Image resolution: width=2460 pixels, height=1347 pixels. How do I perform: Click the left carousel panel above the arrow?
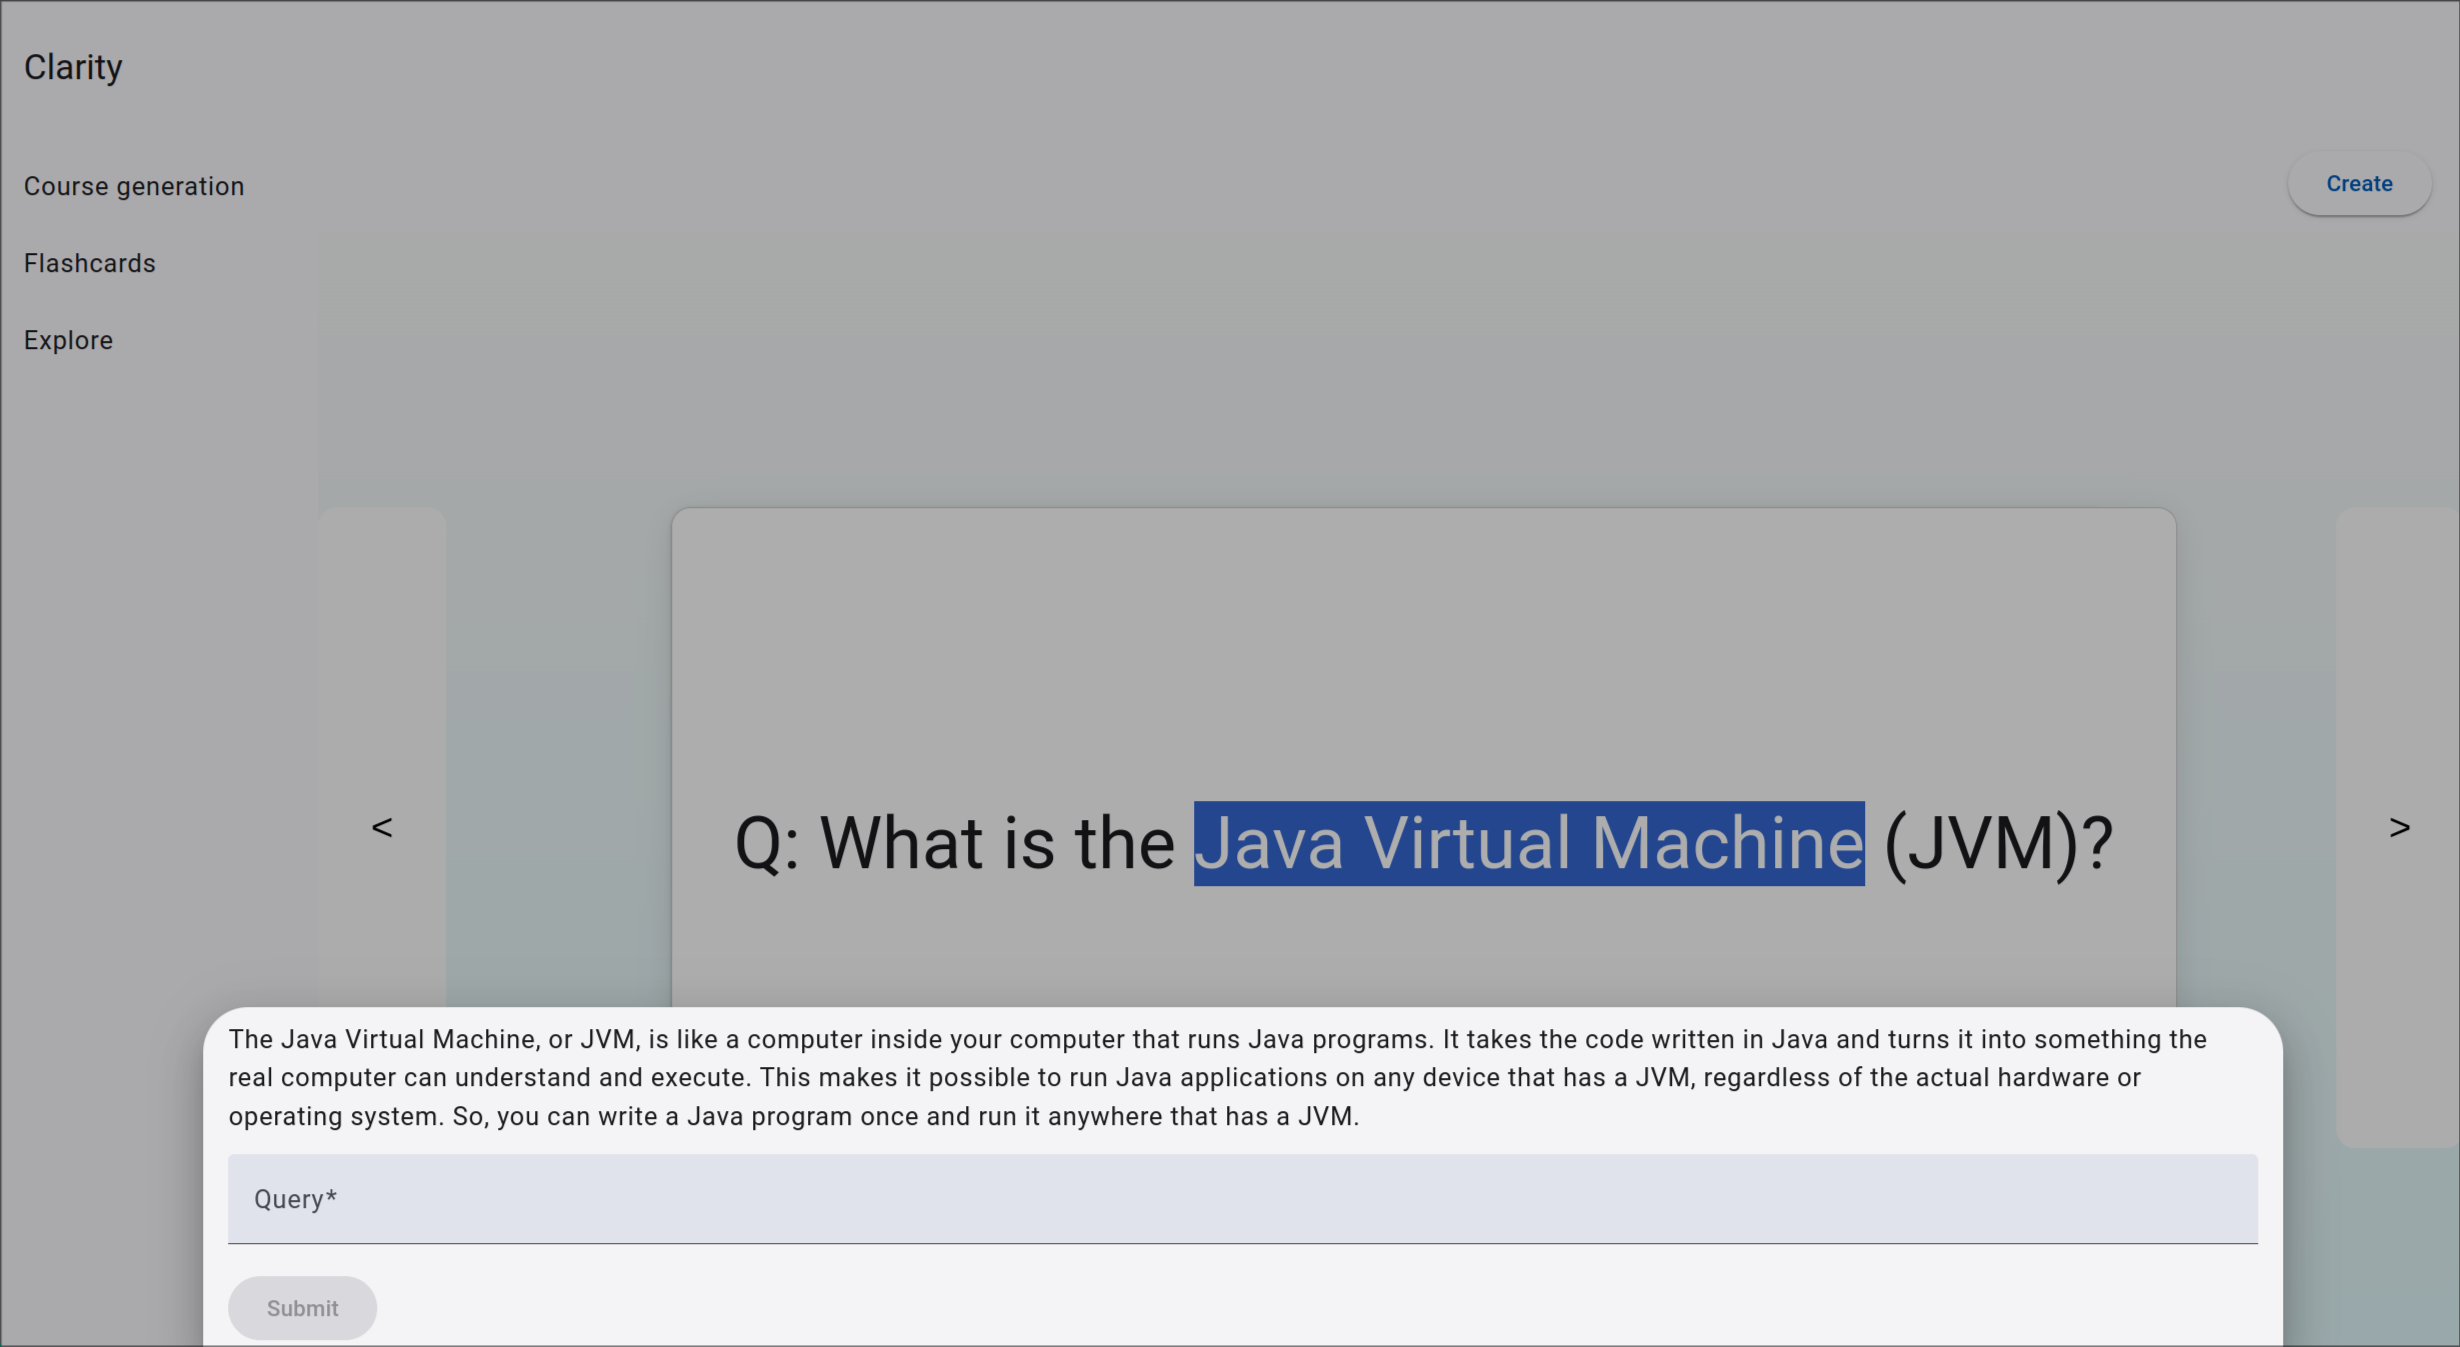click(381, 650)
